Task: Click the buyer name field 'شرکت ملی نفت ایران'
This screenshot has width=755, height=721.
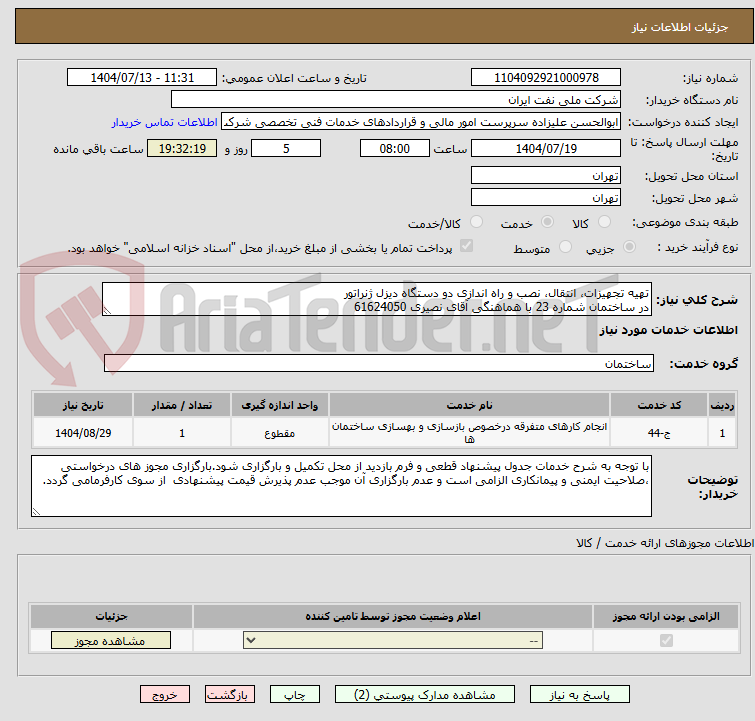Action: click(x=396, y=100)
